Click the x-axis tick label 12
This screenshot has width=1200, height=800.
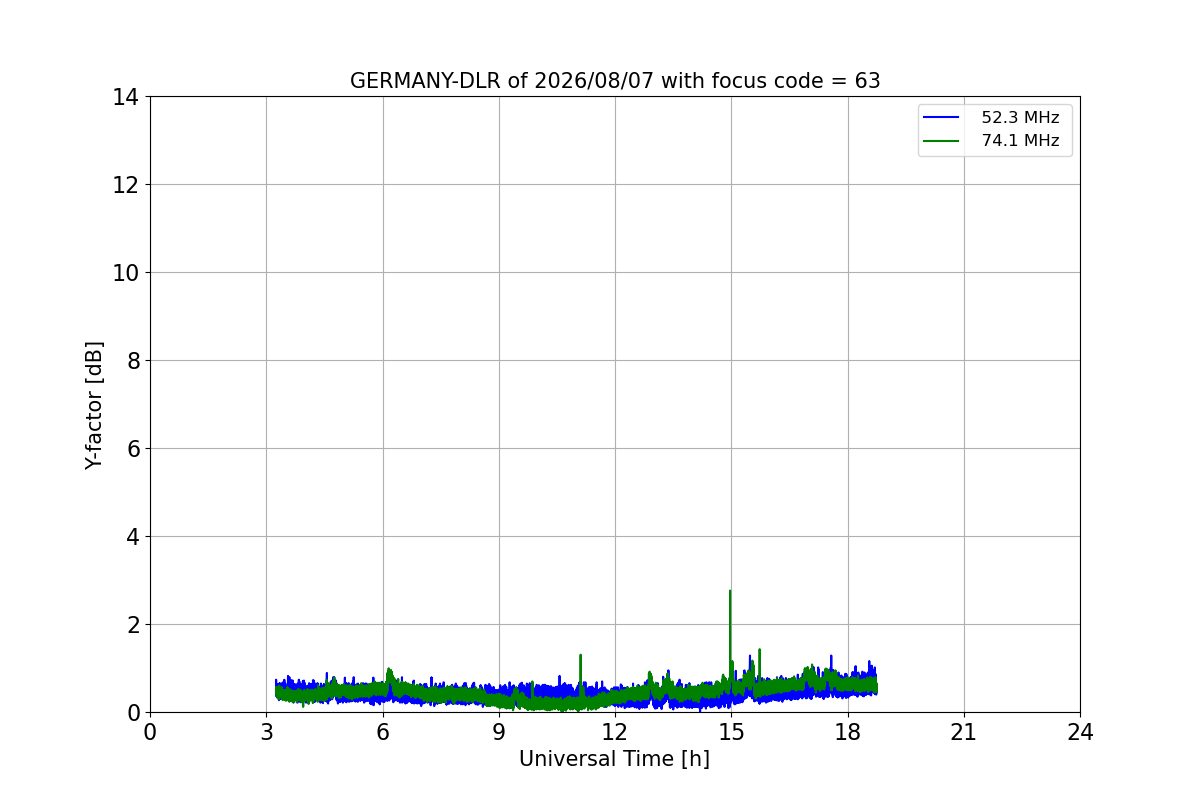(615, 731)
